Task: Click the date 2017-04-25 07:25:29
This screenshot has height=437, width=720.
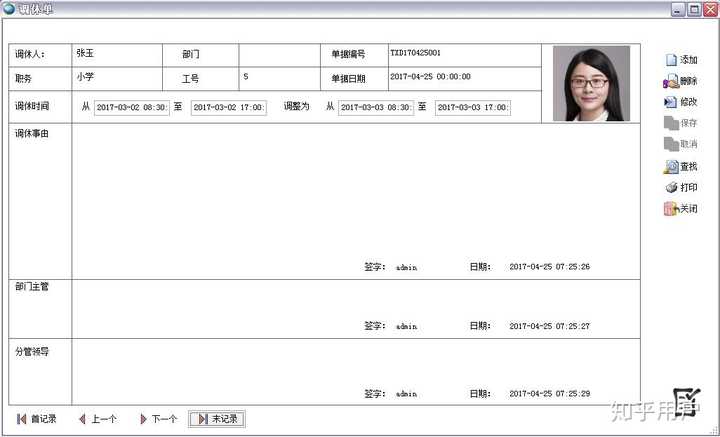Action: coord(550,394)
